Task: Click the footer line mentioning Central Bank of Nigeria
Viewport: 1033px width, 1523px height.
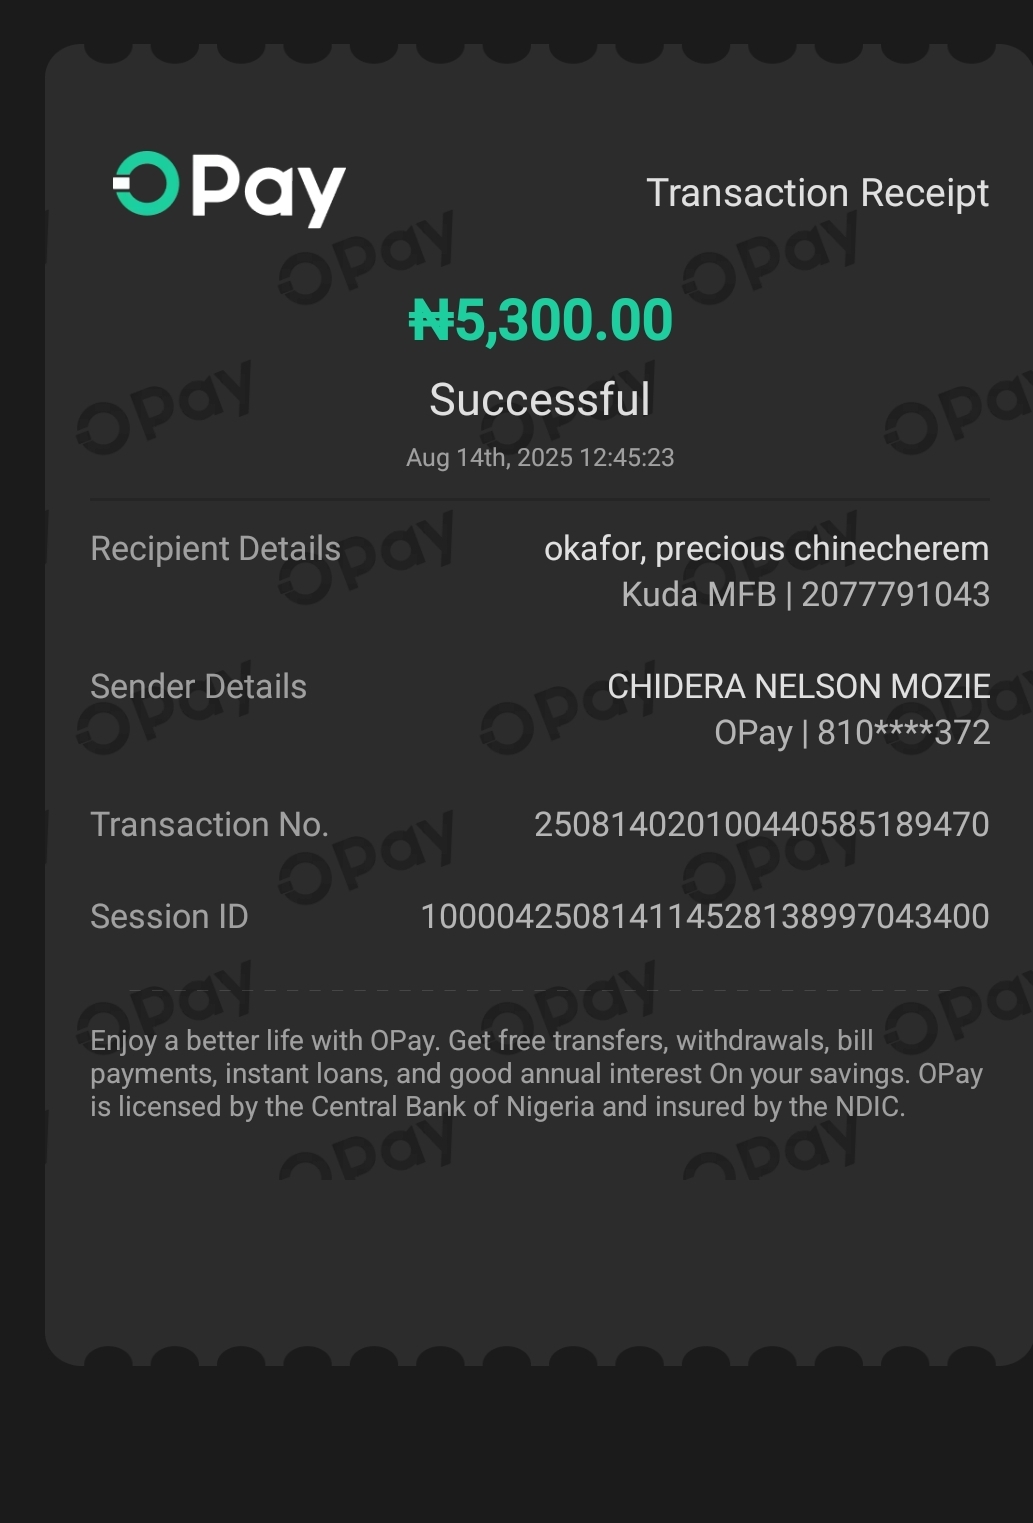Action: tap(497, 1107)
